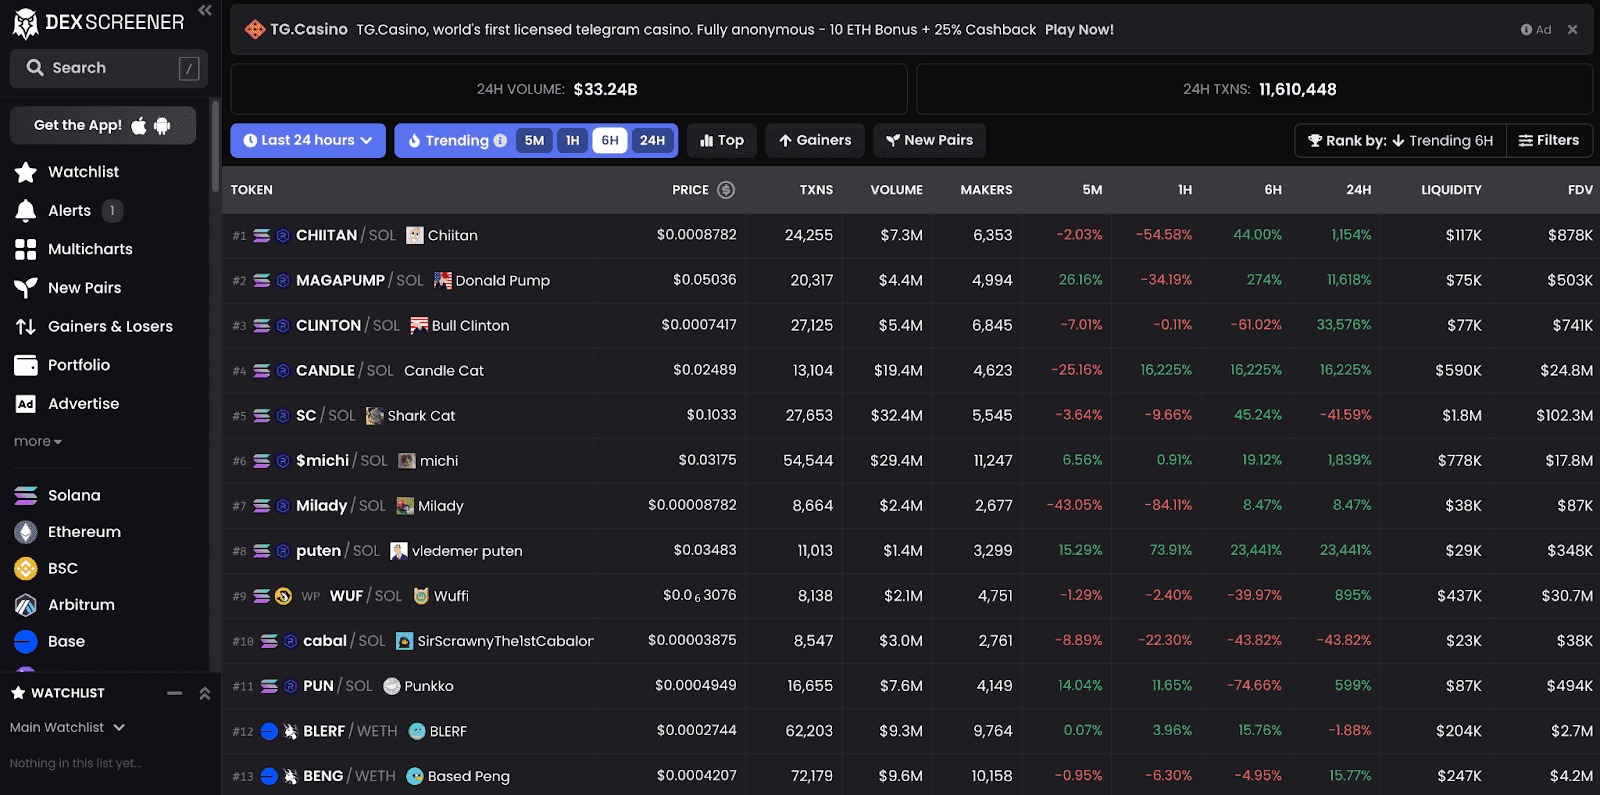Viewport: 1600px width, 795px height.
Task: Switch to Gainers tab
Action: [x=815, y=141]
